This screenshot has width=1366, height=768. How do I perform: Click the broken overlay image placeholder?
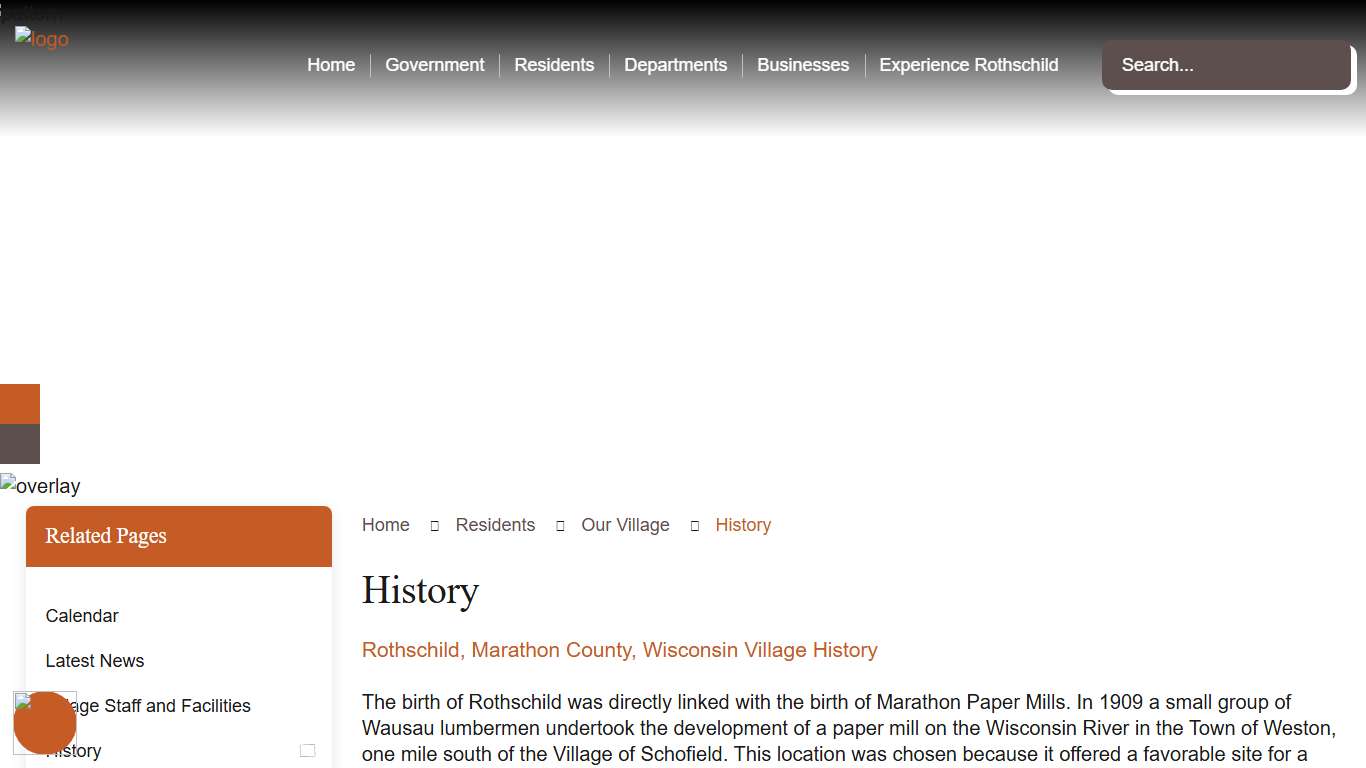tap(40, 486)
